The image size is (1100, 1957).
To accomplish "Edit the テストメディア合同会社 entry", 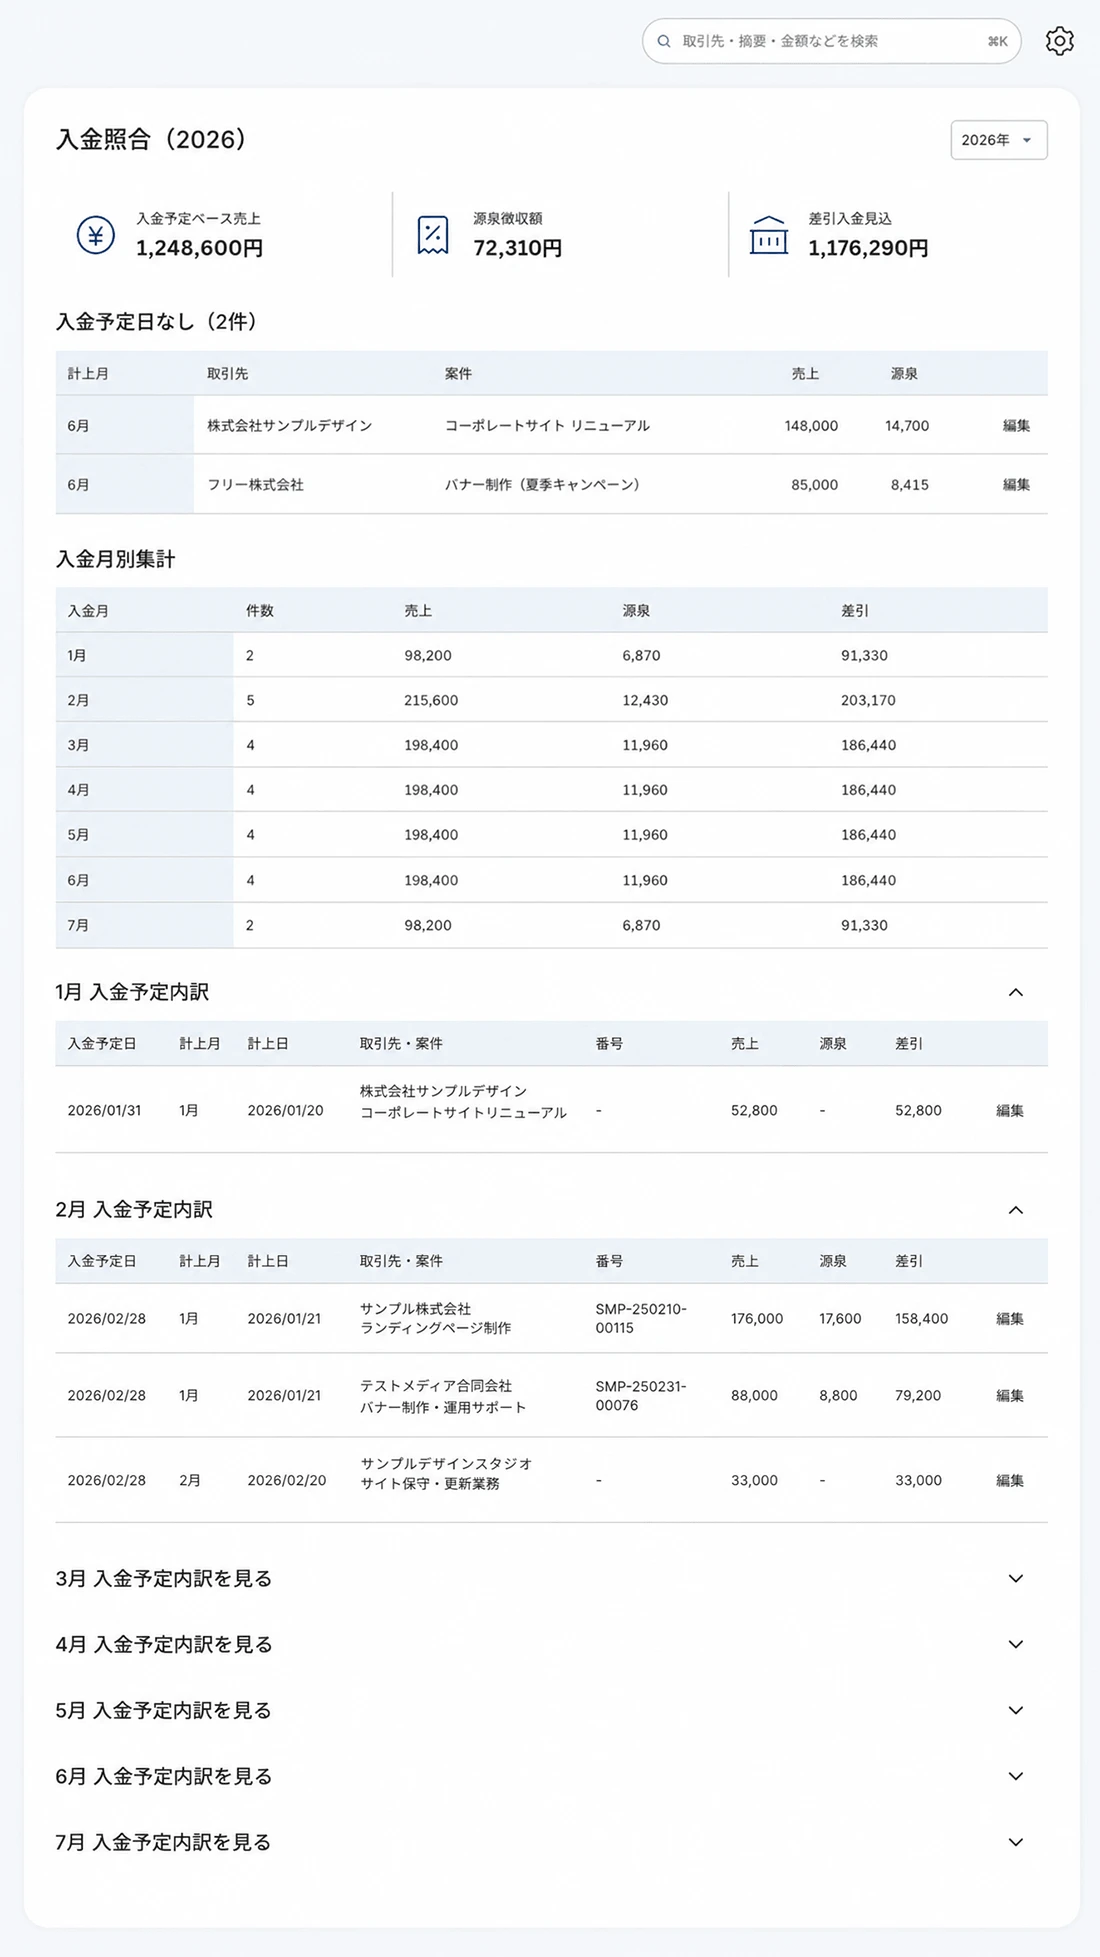I will tap(1010, 1395).
